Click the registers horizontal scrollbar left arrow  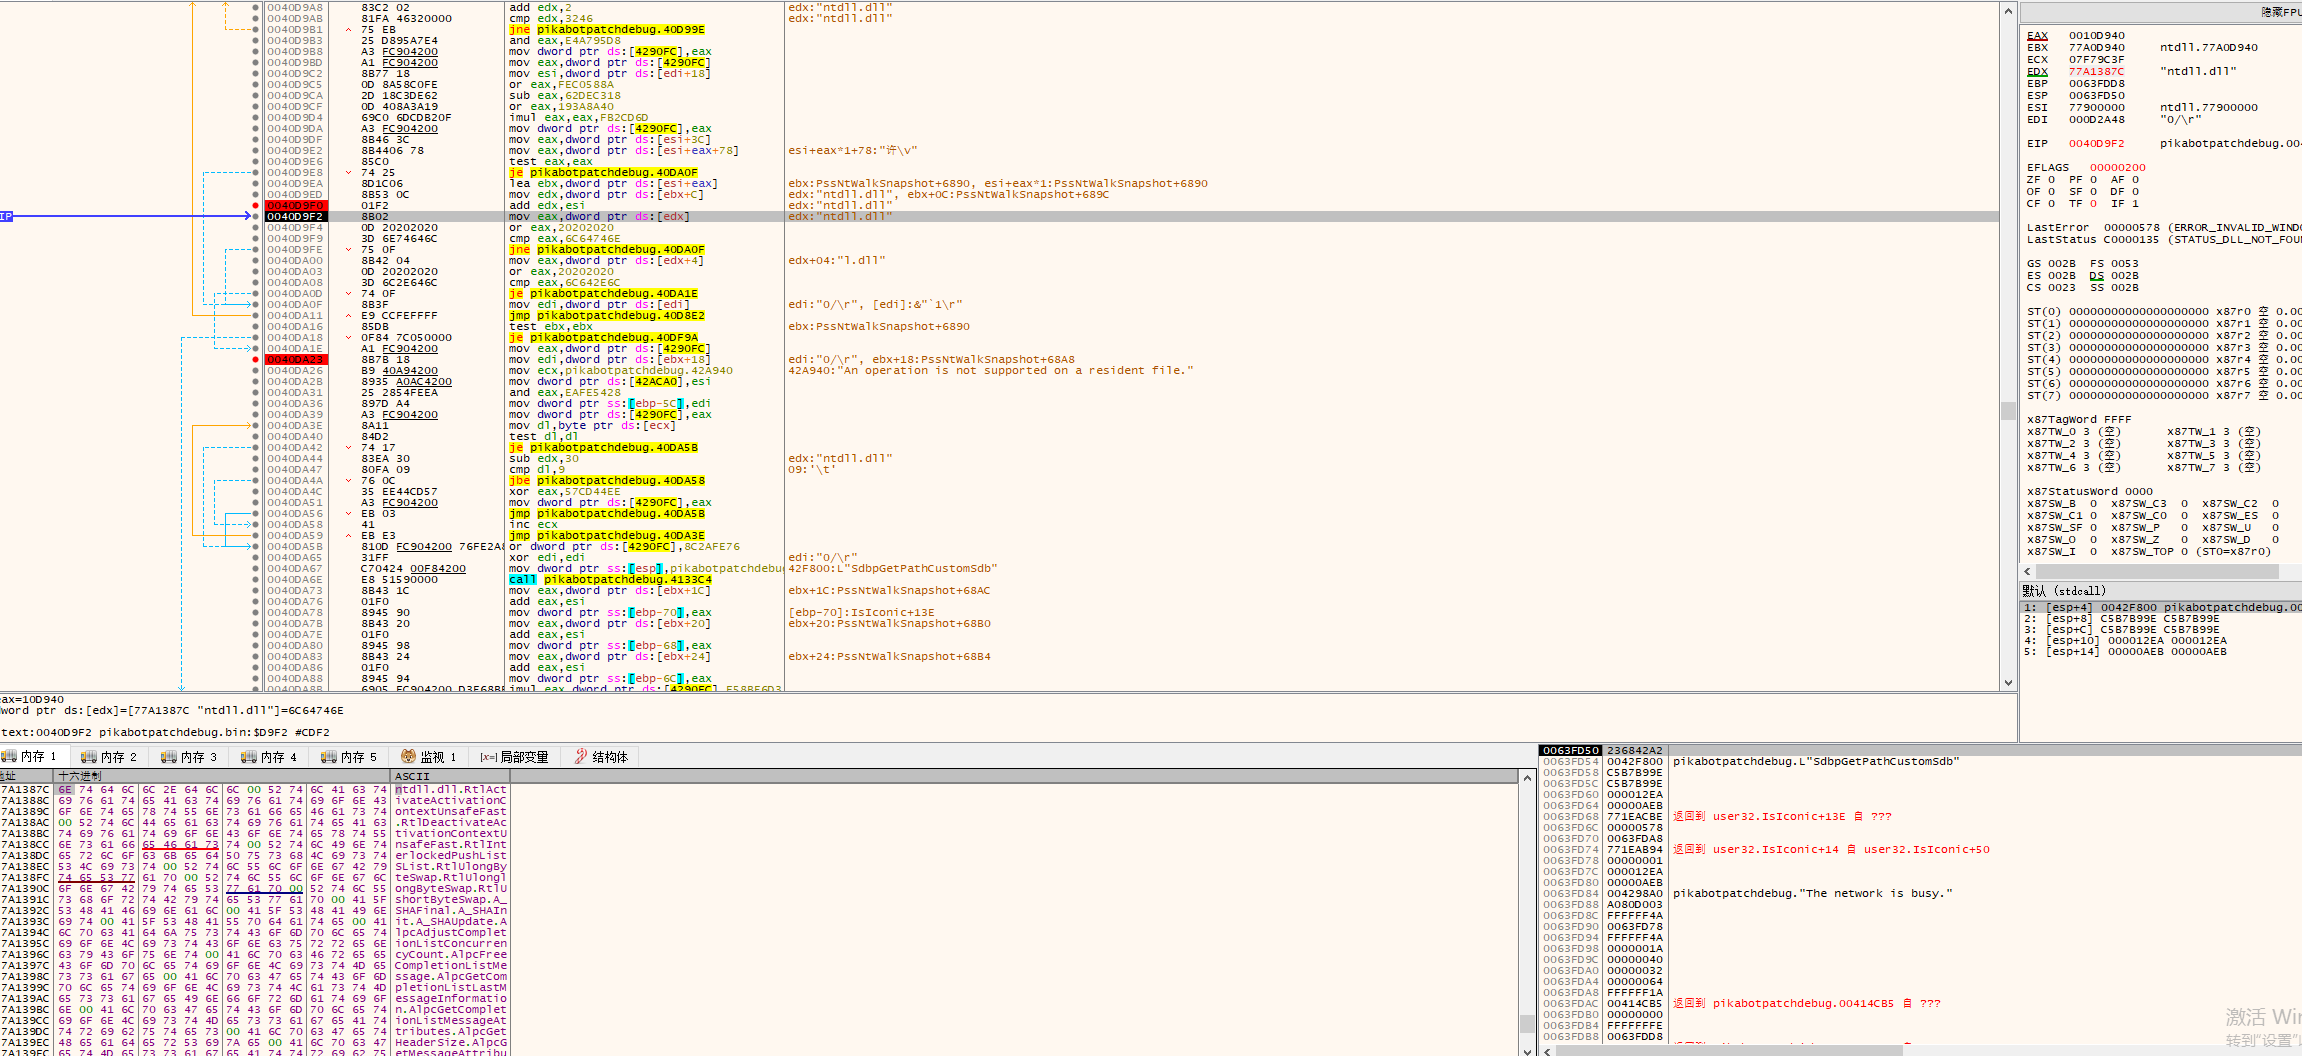[2026, 571]
